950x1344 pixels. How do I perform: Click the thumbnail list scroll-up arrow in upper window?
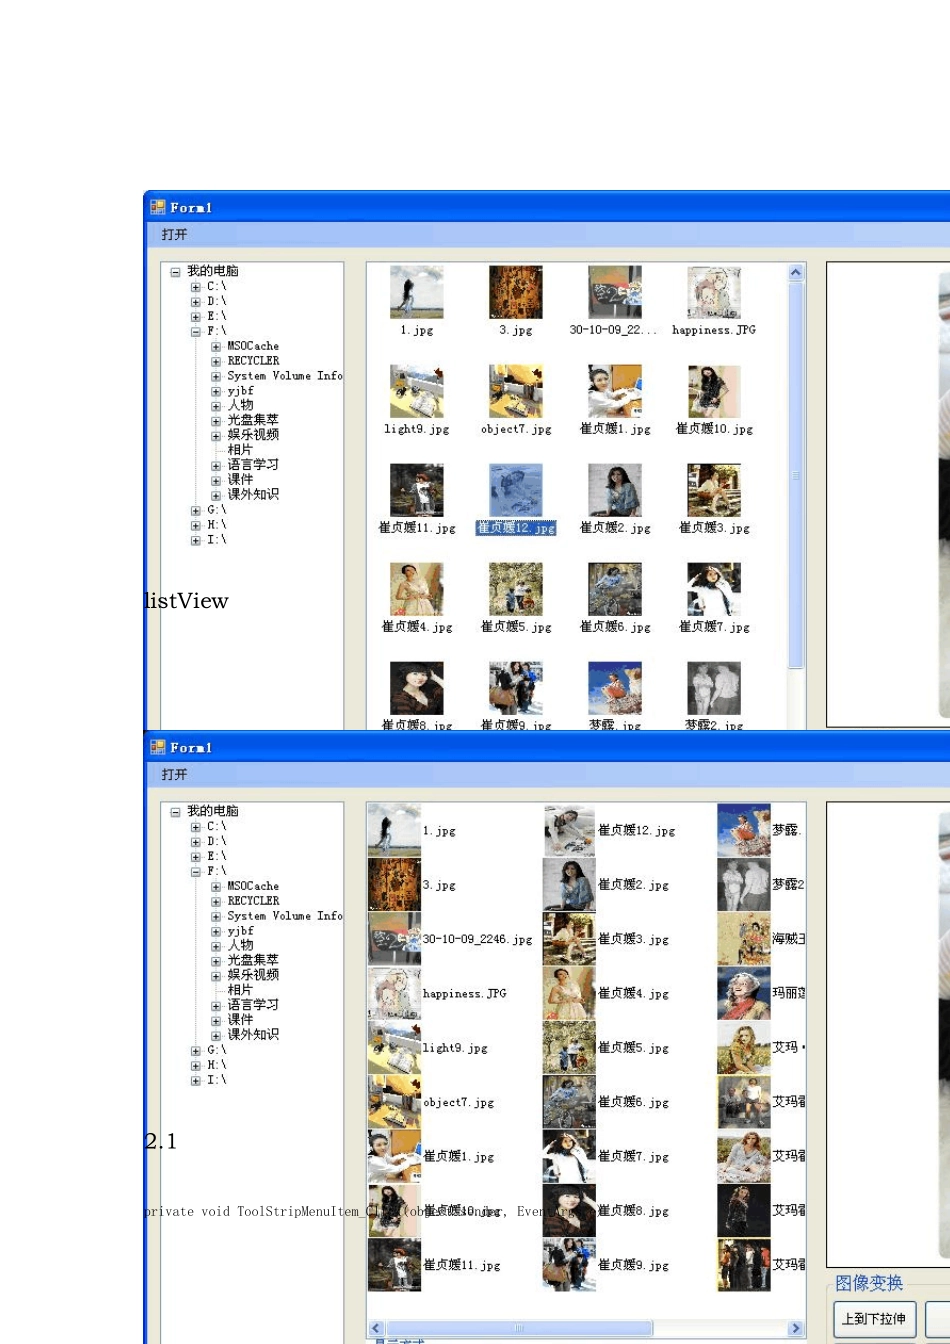tap(796, 272)
